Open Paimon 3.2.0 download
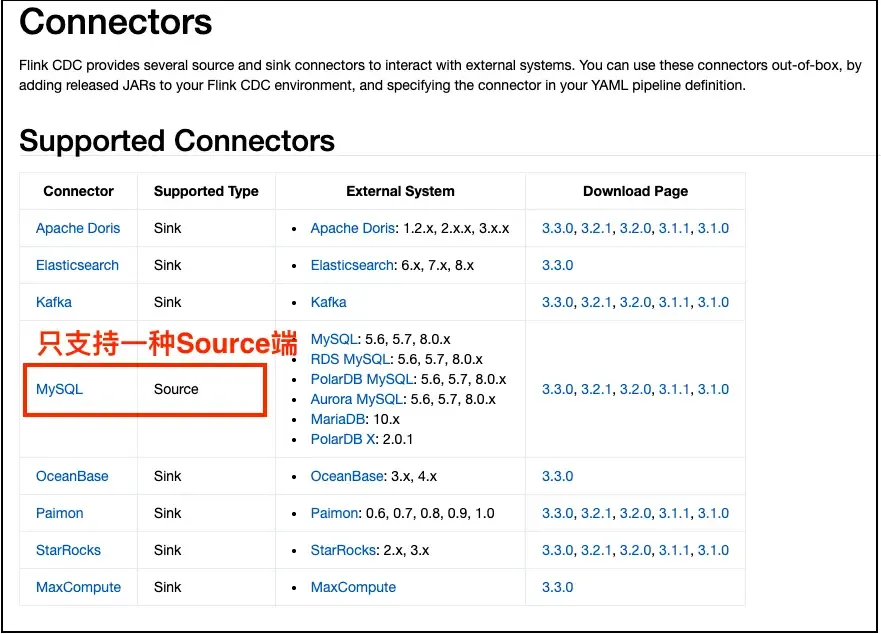 635,513
